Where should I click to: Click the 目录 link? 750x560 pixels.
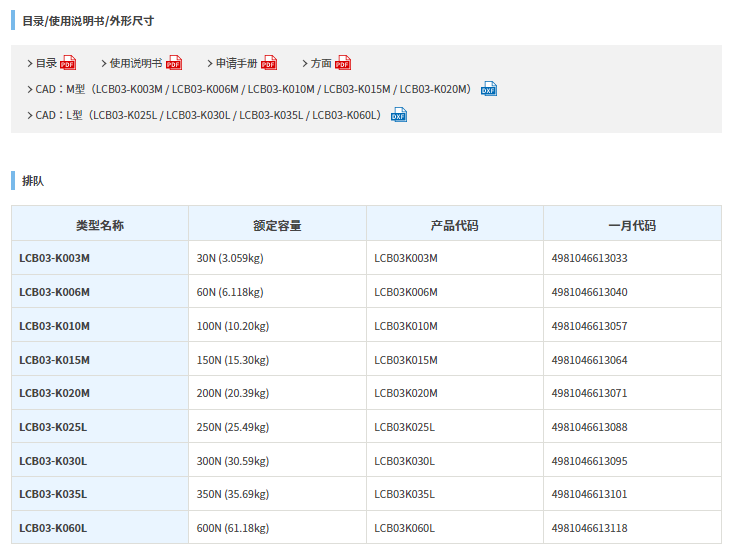[46, 63]
